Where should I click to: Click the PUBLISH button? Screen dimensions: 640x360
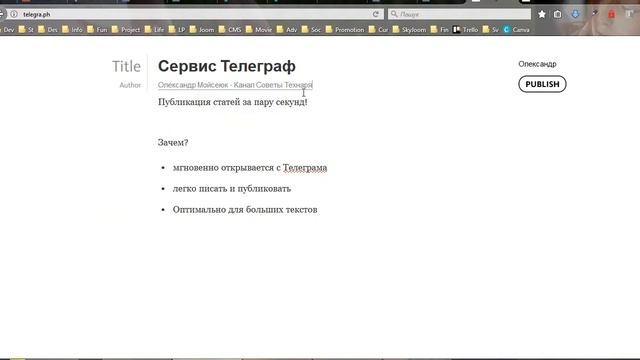pos(542,84)
